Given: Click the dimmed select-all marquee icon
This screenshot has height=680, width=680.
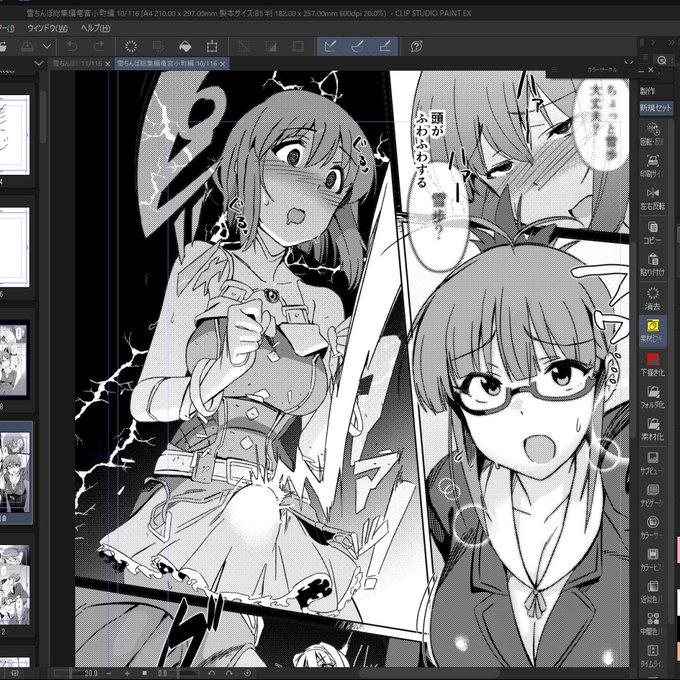Looking at the screenshot, I should [x=244, y=46].
